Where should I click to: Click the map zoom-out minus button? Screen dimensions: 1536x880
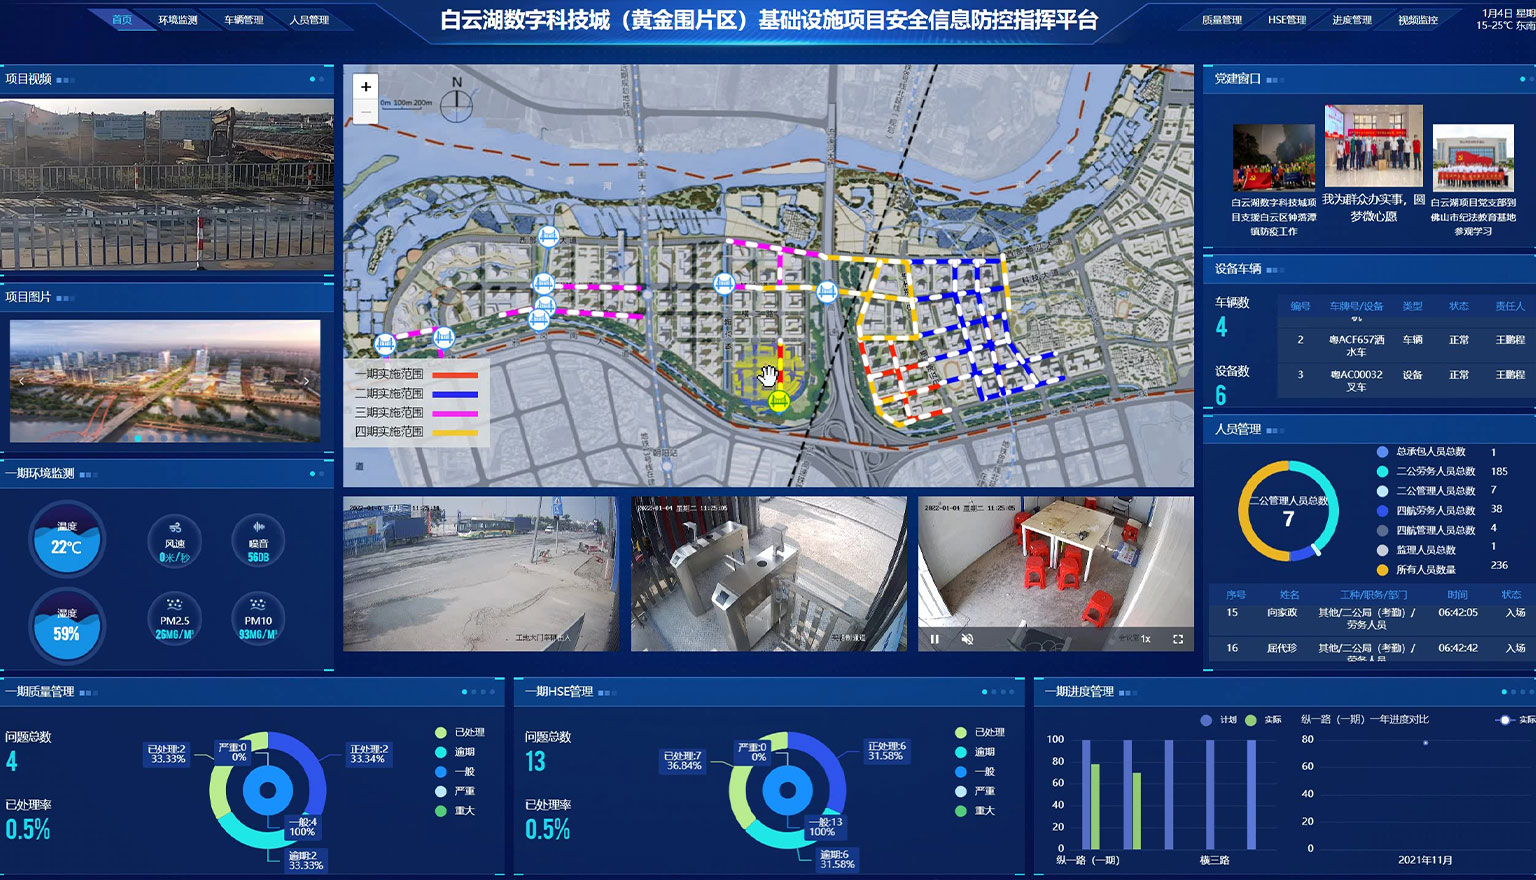point(366,113)
